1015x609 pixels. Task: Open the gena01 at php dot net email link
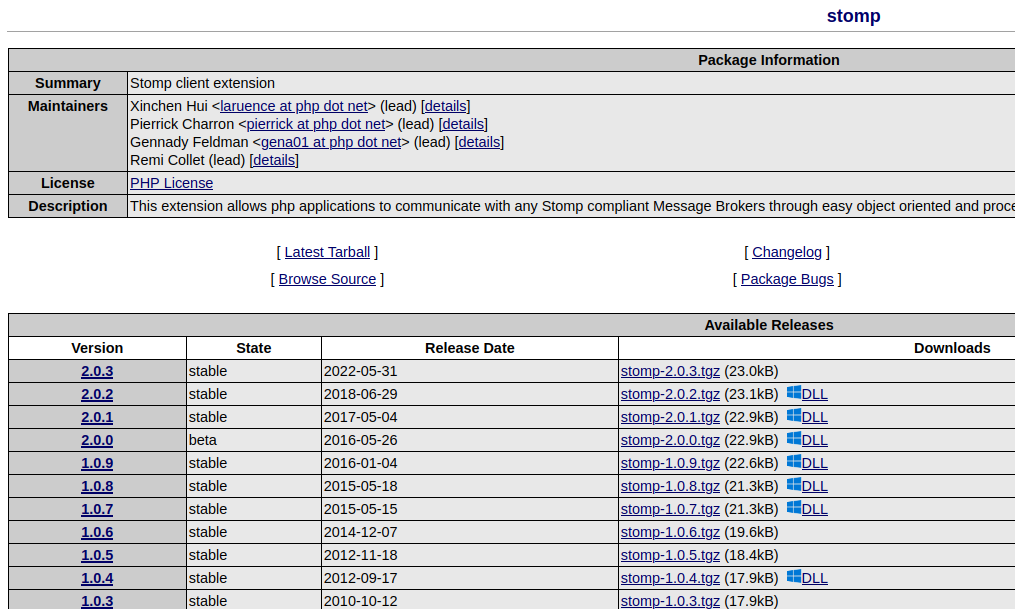tap(331, 142)
